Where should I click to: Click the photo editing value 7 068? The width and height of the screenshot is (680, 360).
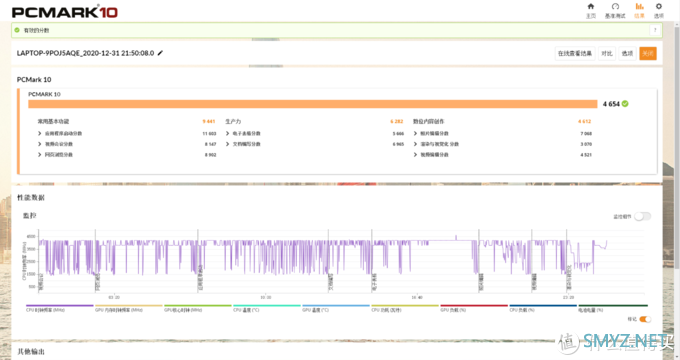click(586, 134)
